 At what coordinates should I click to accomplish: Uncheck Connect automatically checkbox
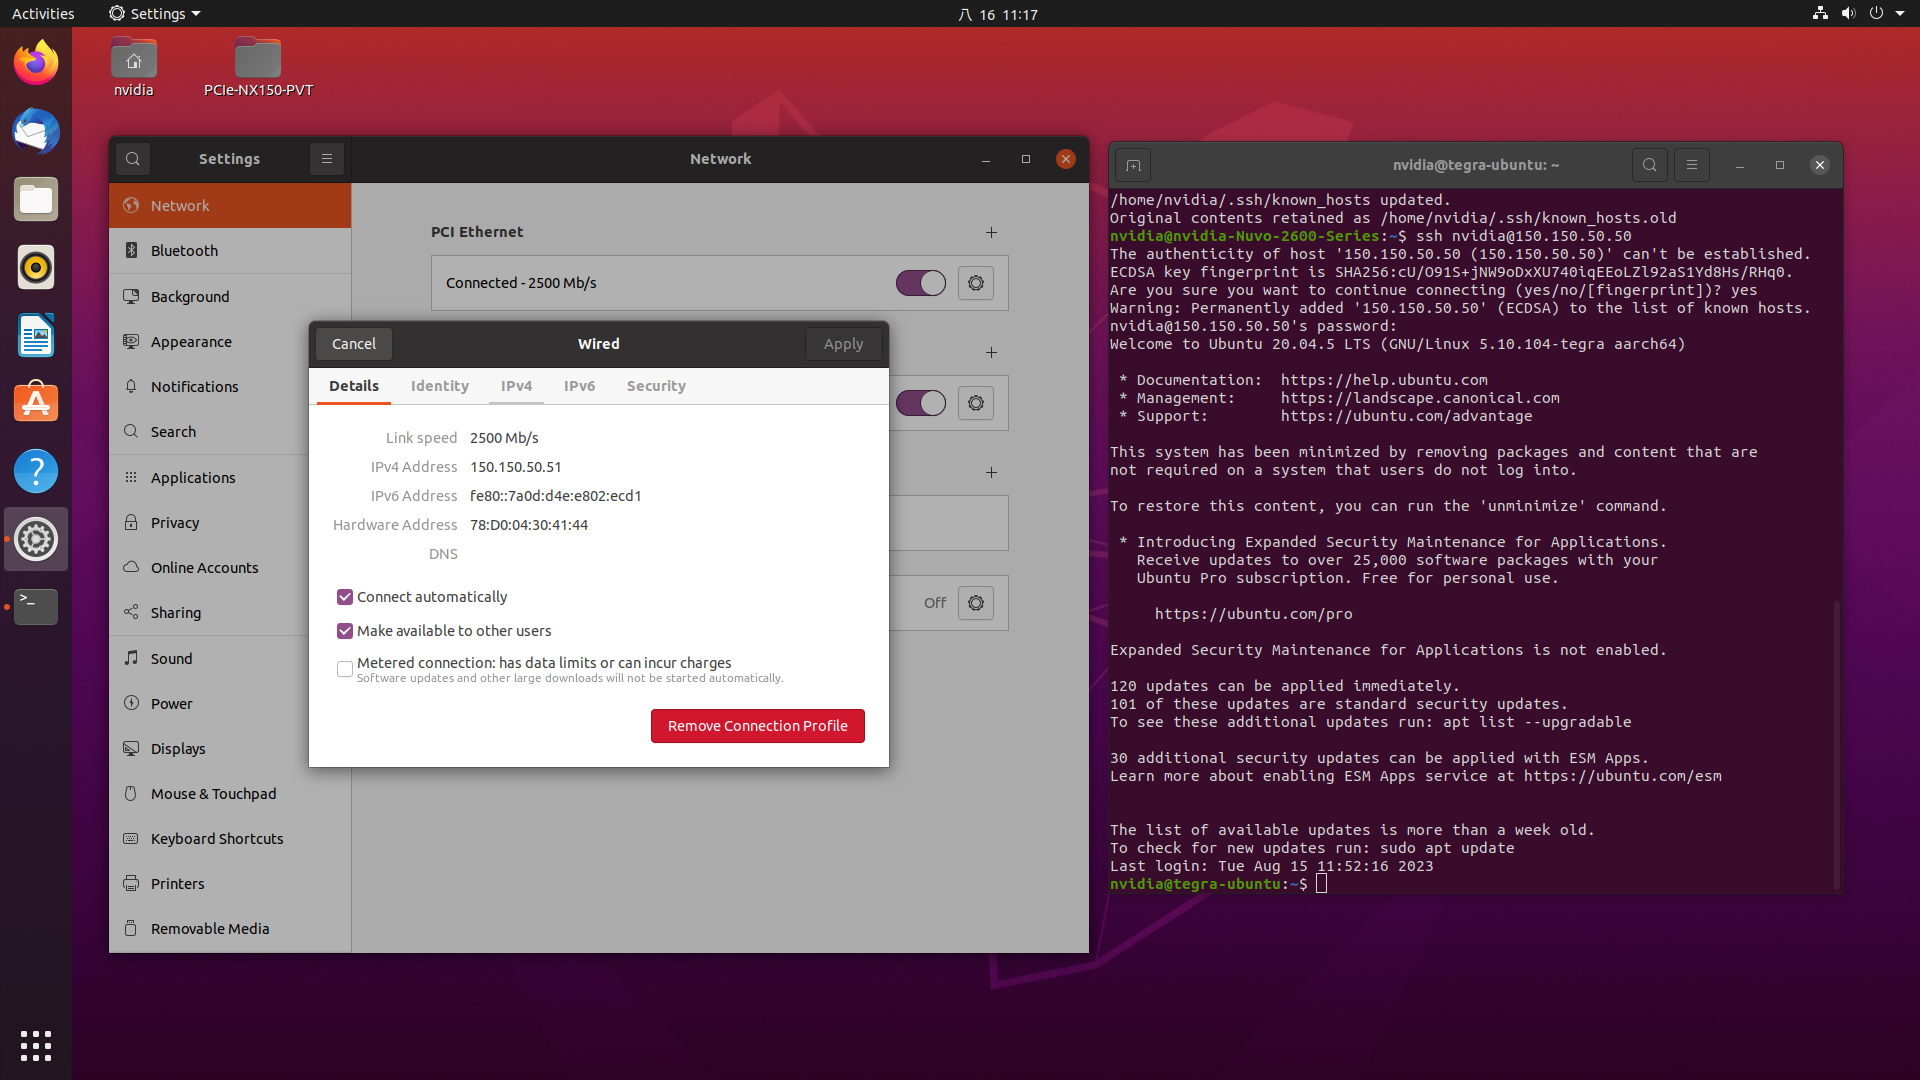[x=345, y=597]
